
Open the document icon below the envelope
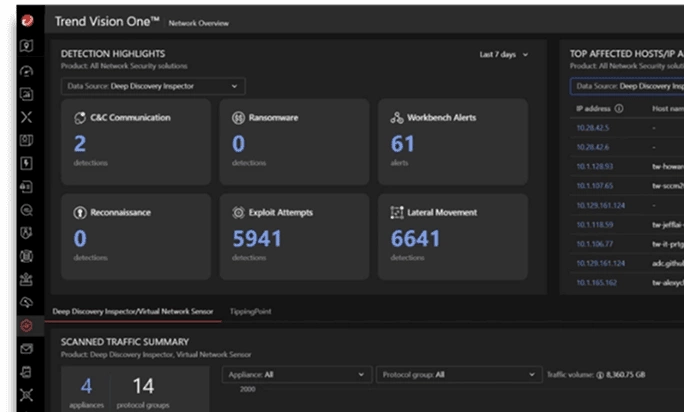pos(27,372)
